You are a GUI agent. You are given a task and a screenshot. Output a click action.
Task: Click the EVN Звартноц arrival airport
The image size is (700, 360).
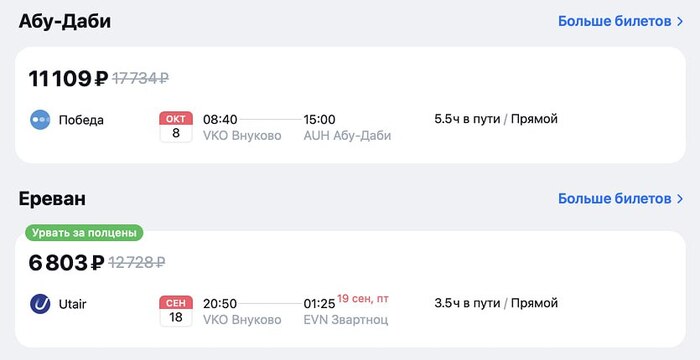coord(346,319)
